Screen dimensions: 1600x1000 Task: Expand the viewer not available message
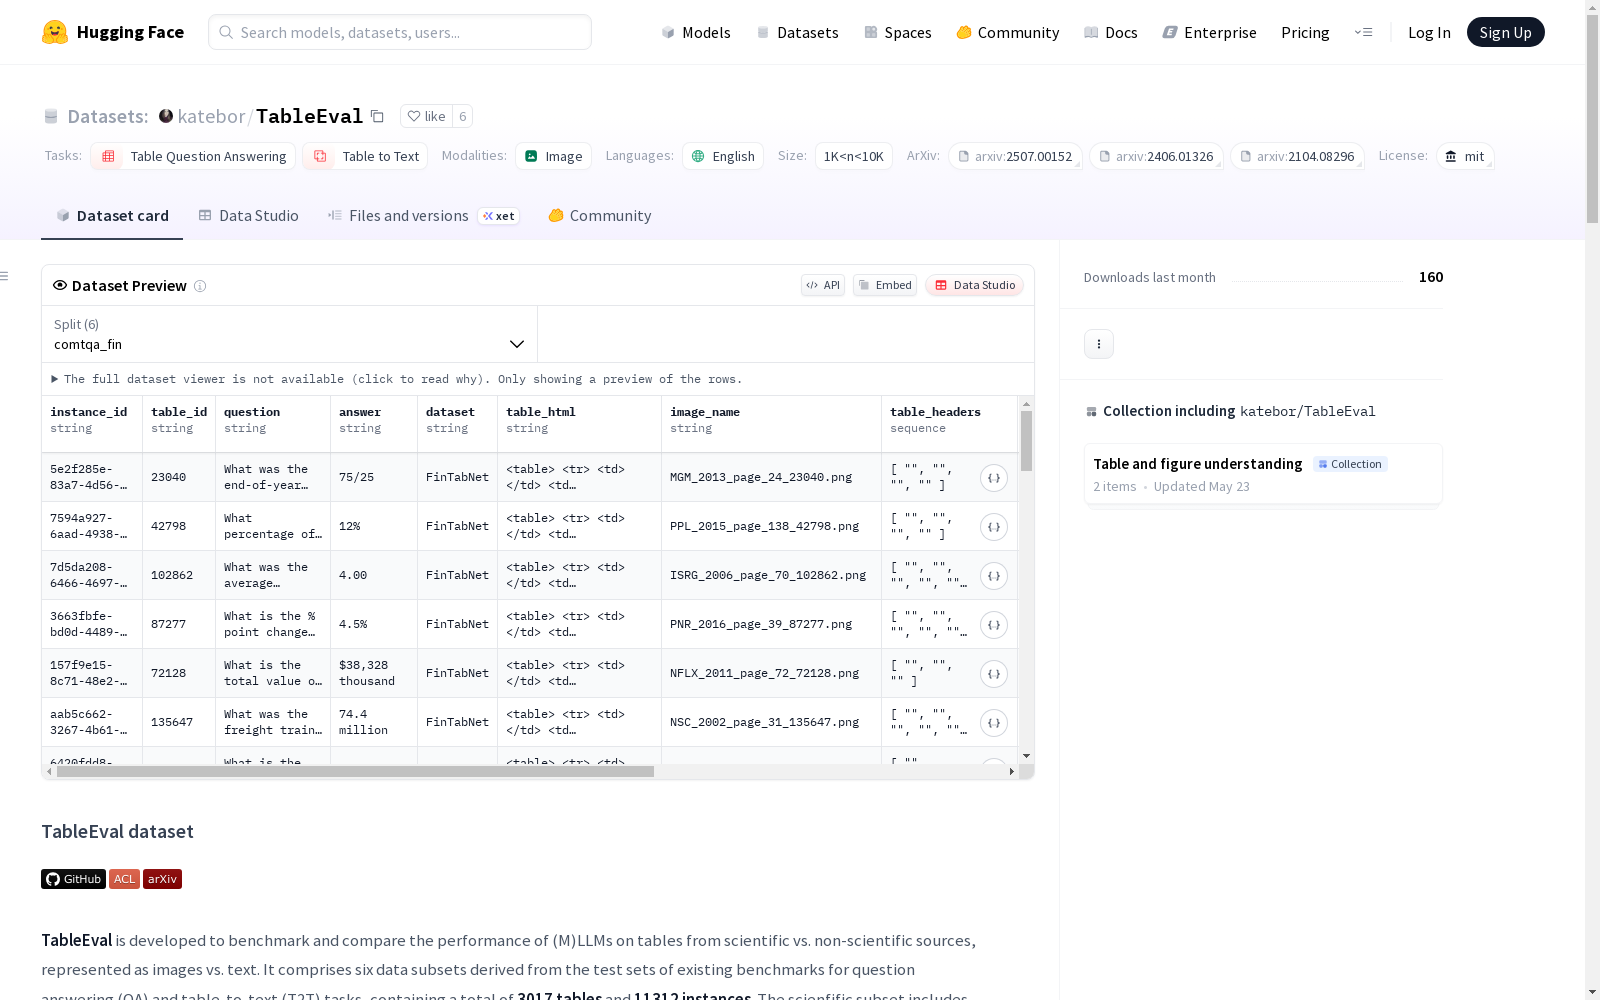click(x=397, y=379)
